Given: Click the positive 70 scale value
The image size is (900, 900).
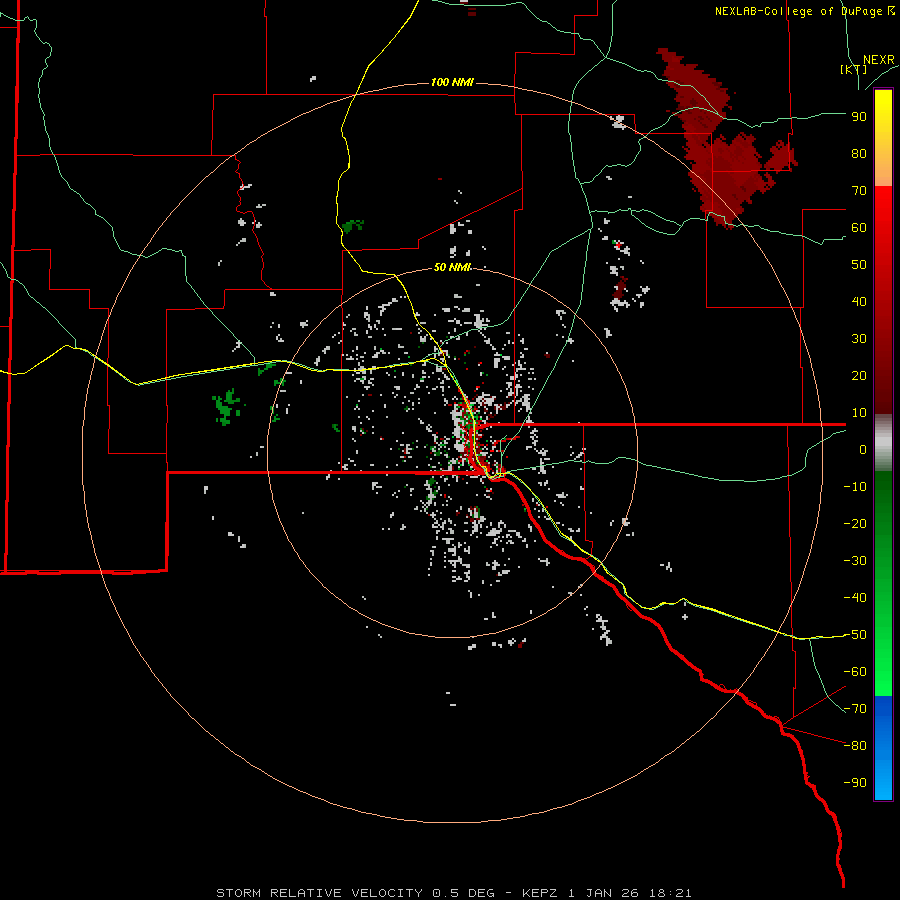Looking at the screenshot, I should coord(859,191).
